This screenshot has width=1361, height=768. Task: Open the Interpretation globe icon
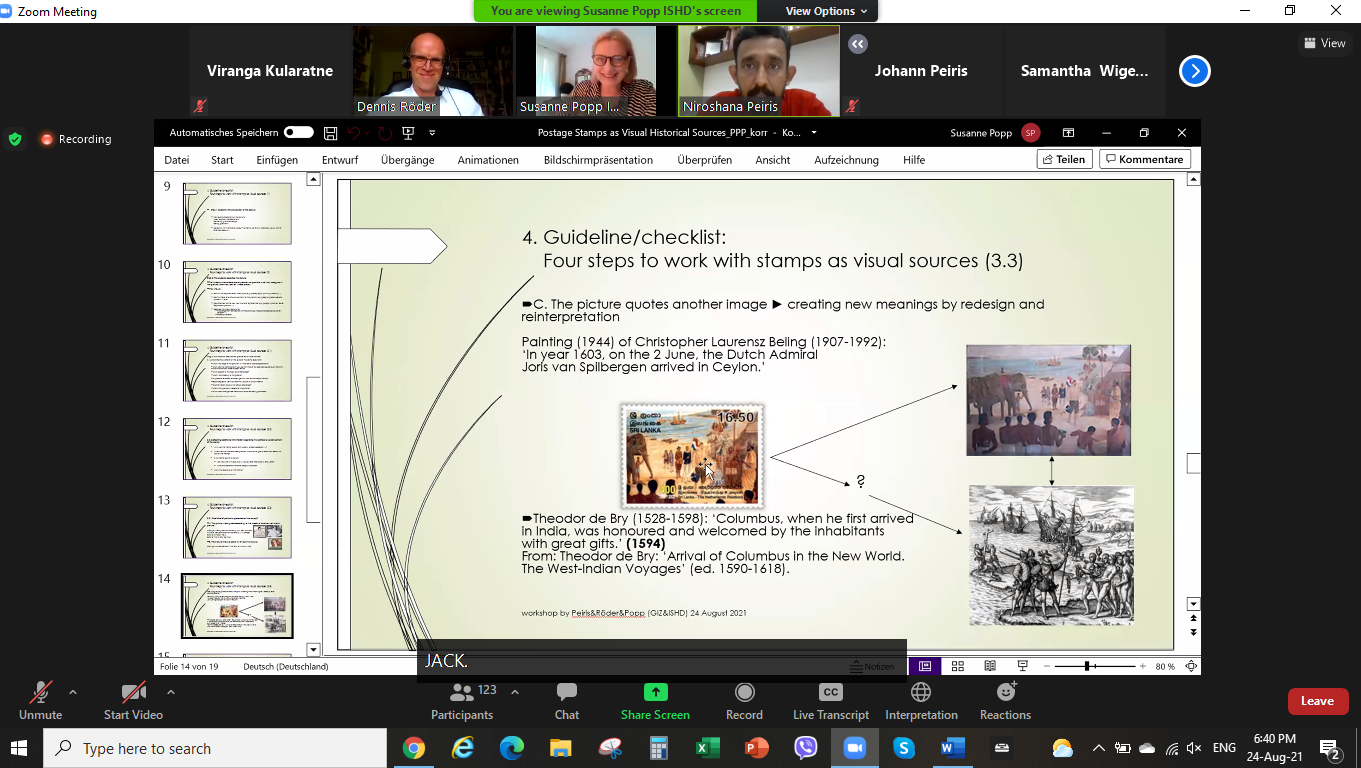pos(921,692)
